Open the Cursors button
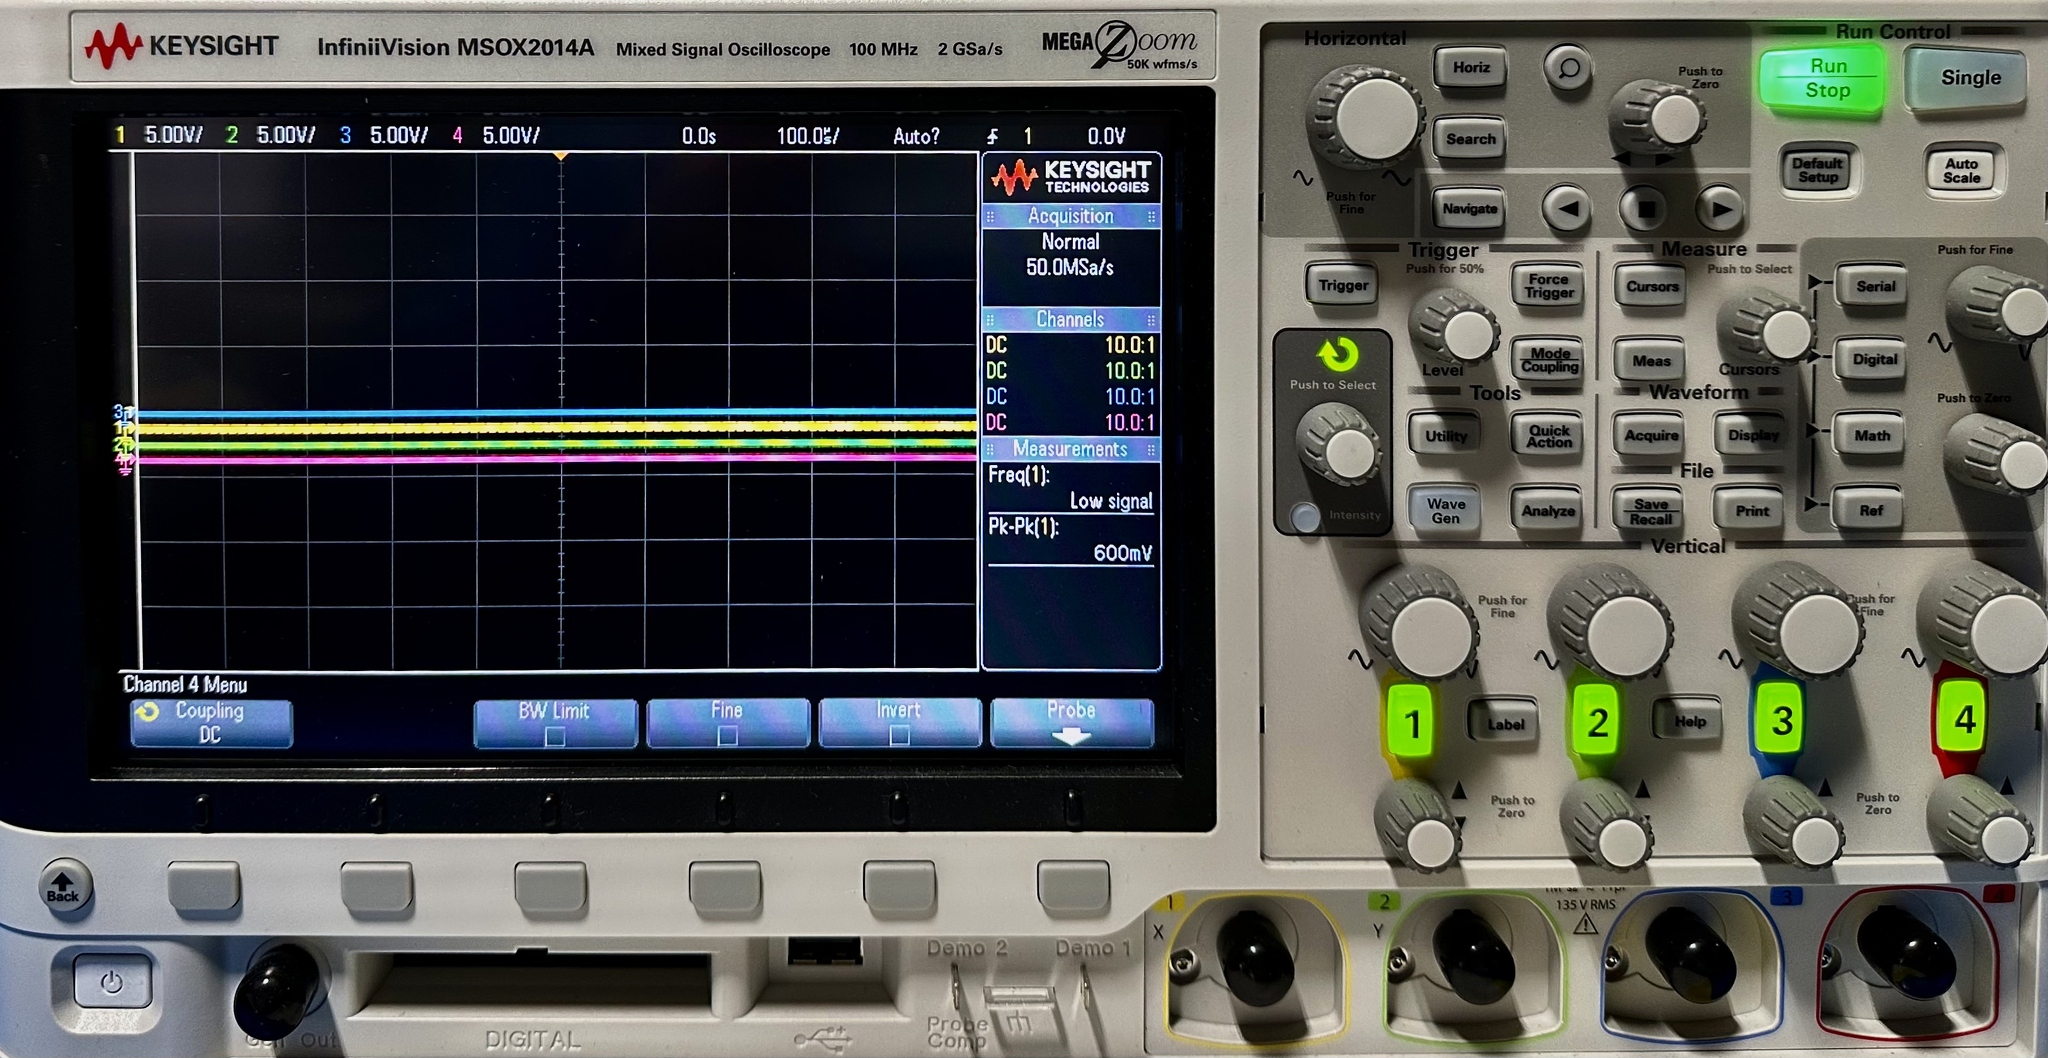 click(1651, 286)
